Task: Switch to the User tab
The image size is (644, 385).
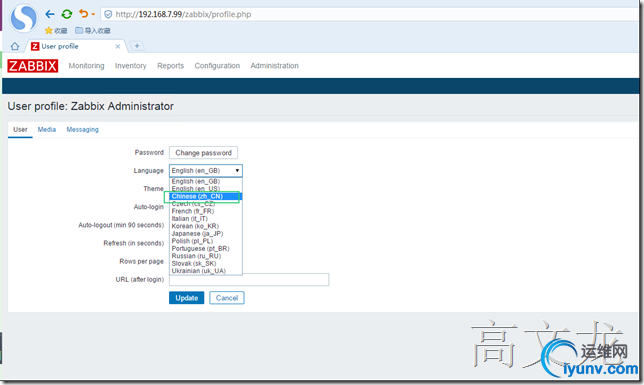Action: tap(20, 129)
